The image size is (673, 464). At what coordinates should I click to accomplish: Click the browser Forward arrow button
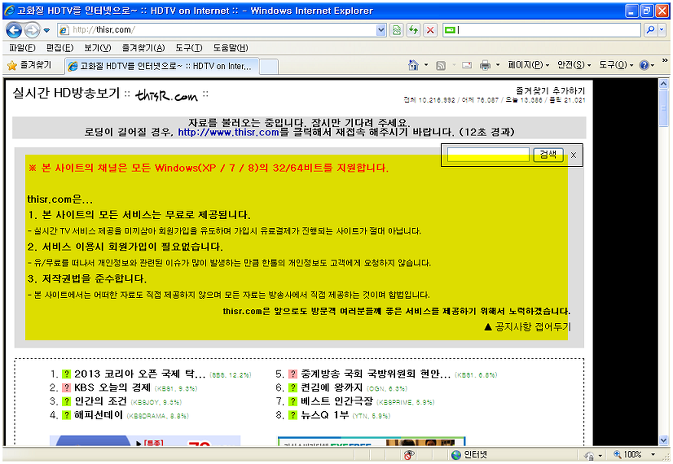click(32, 30)
